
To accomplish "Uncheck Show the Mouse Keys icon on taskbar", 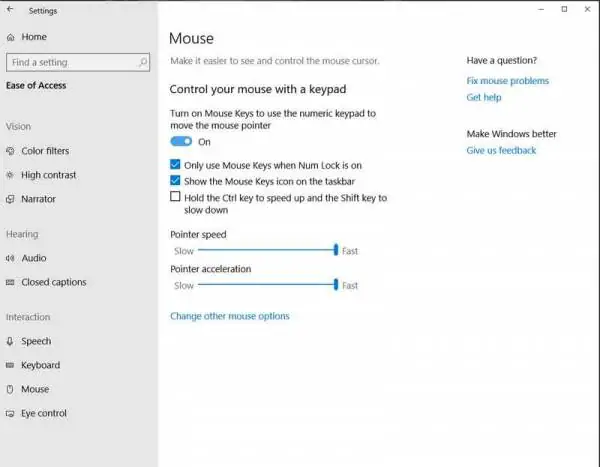I will [x=175, y=180].
